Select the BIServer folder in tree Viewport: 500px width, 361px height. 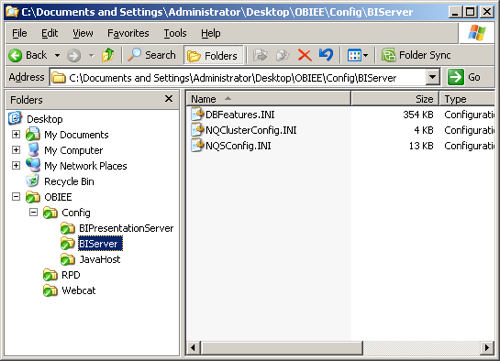[100, 244]
